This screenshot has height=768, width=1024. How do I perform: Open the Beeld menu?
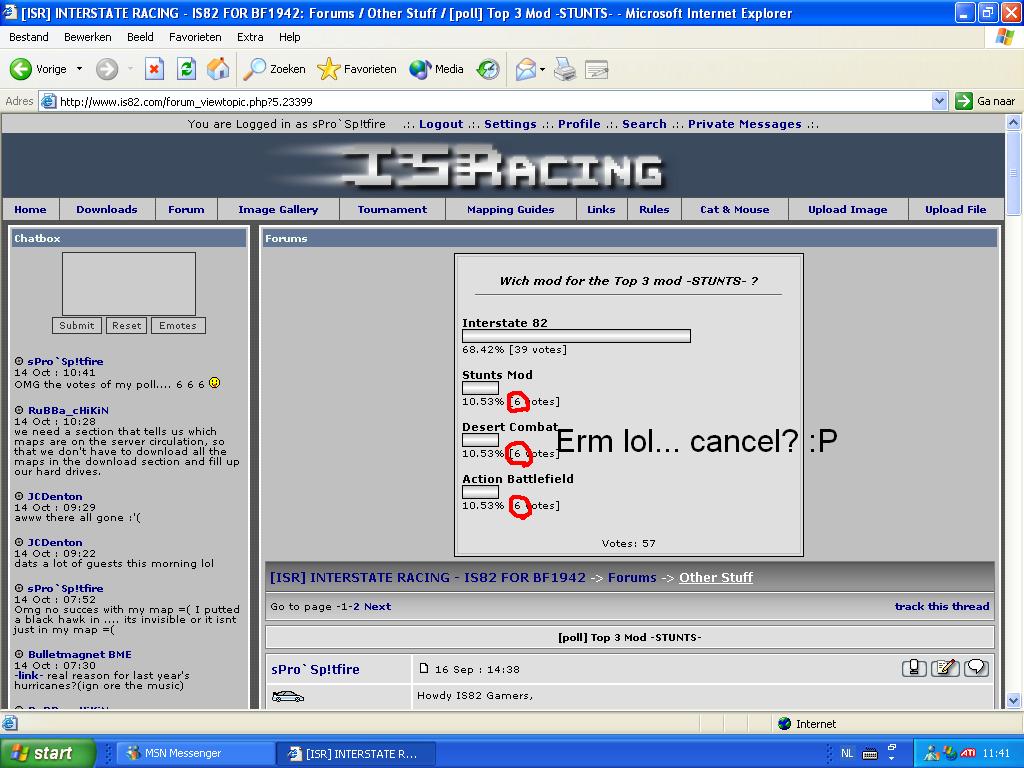pos(140,37)
